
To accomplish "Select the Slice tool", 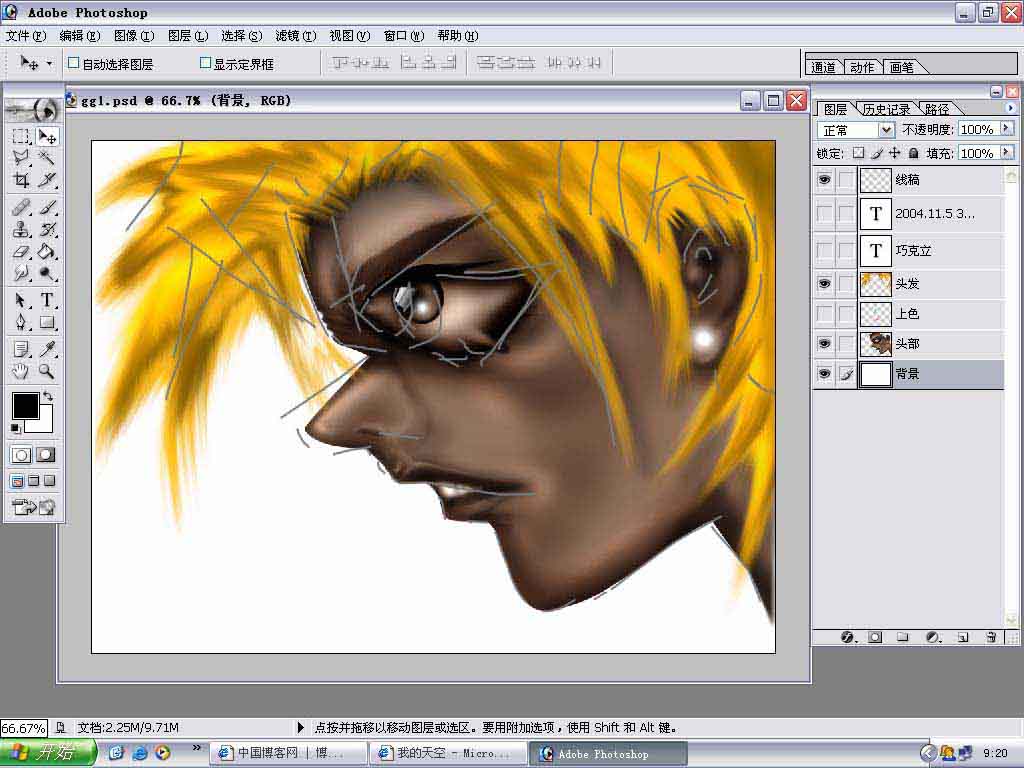I will [x=47, y=179].
